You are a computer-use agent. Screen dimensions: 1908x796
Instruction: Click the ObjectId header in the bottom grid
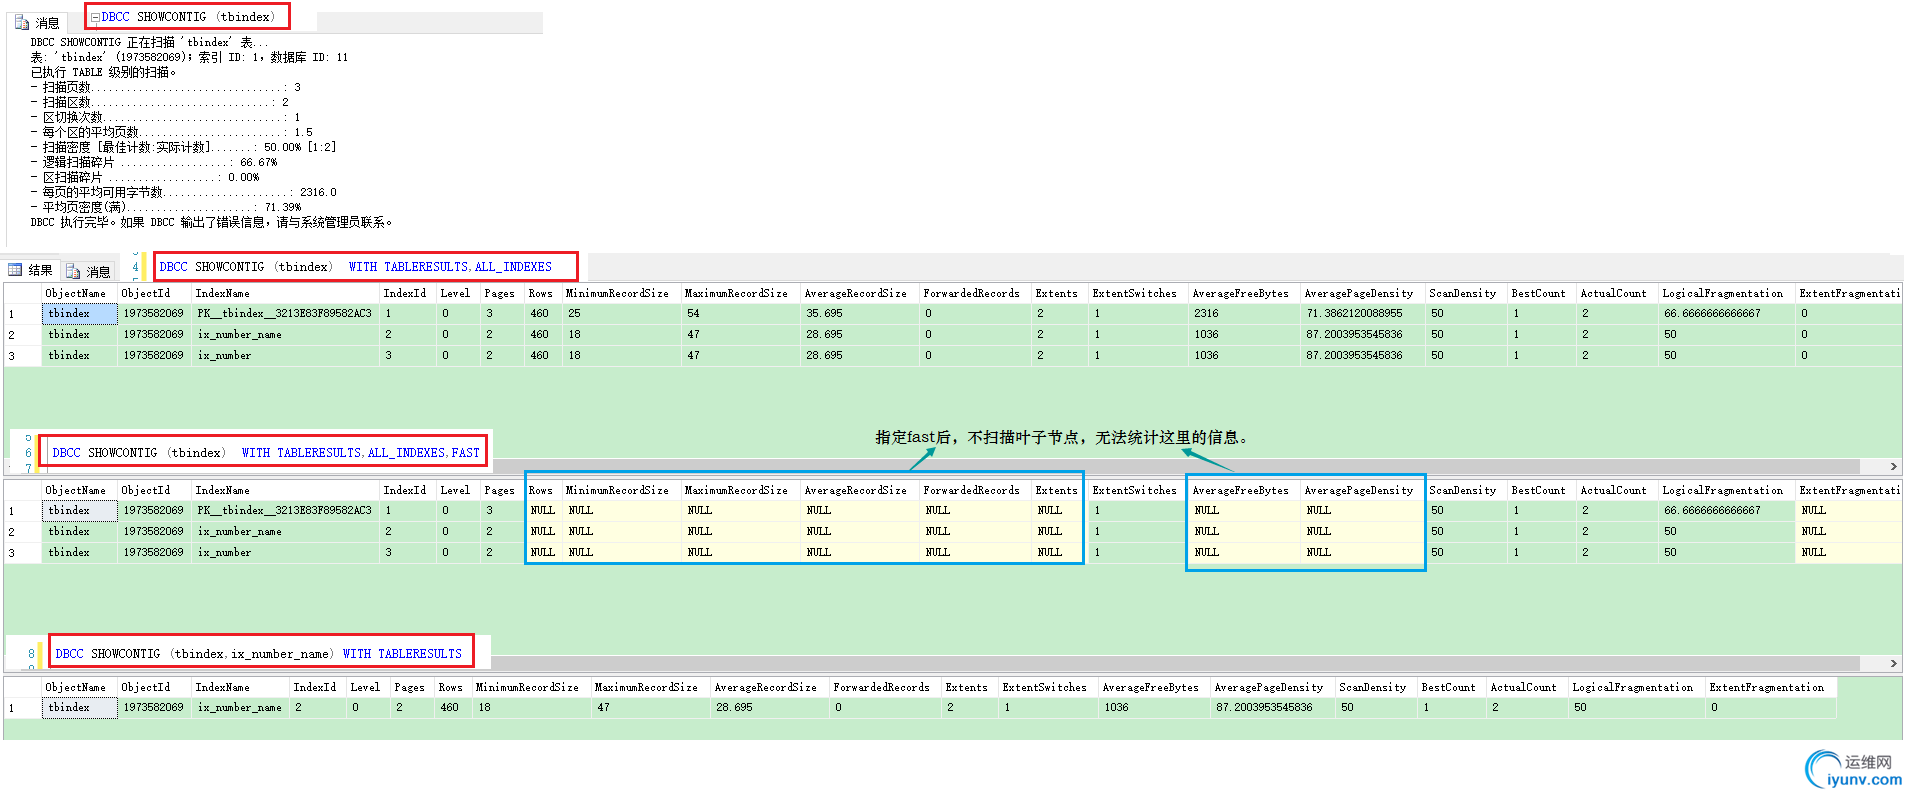pyautogui.click(x=155, y=687)
